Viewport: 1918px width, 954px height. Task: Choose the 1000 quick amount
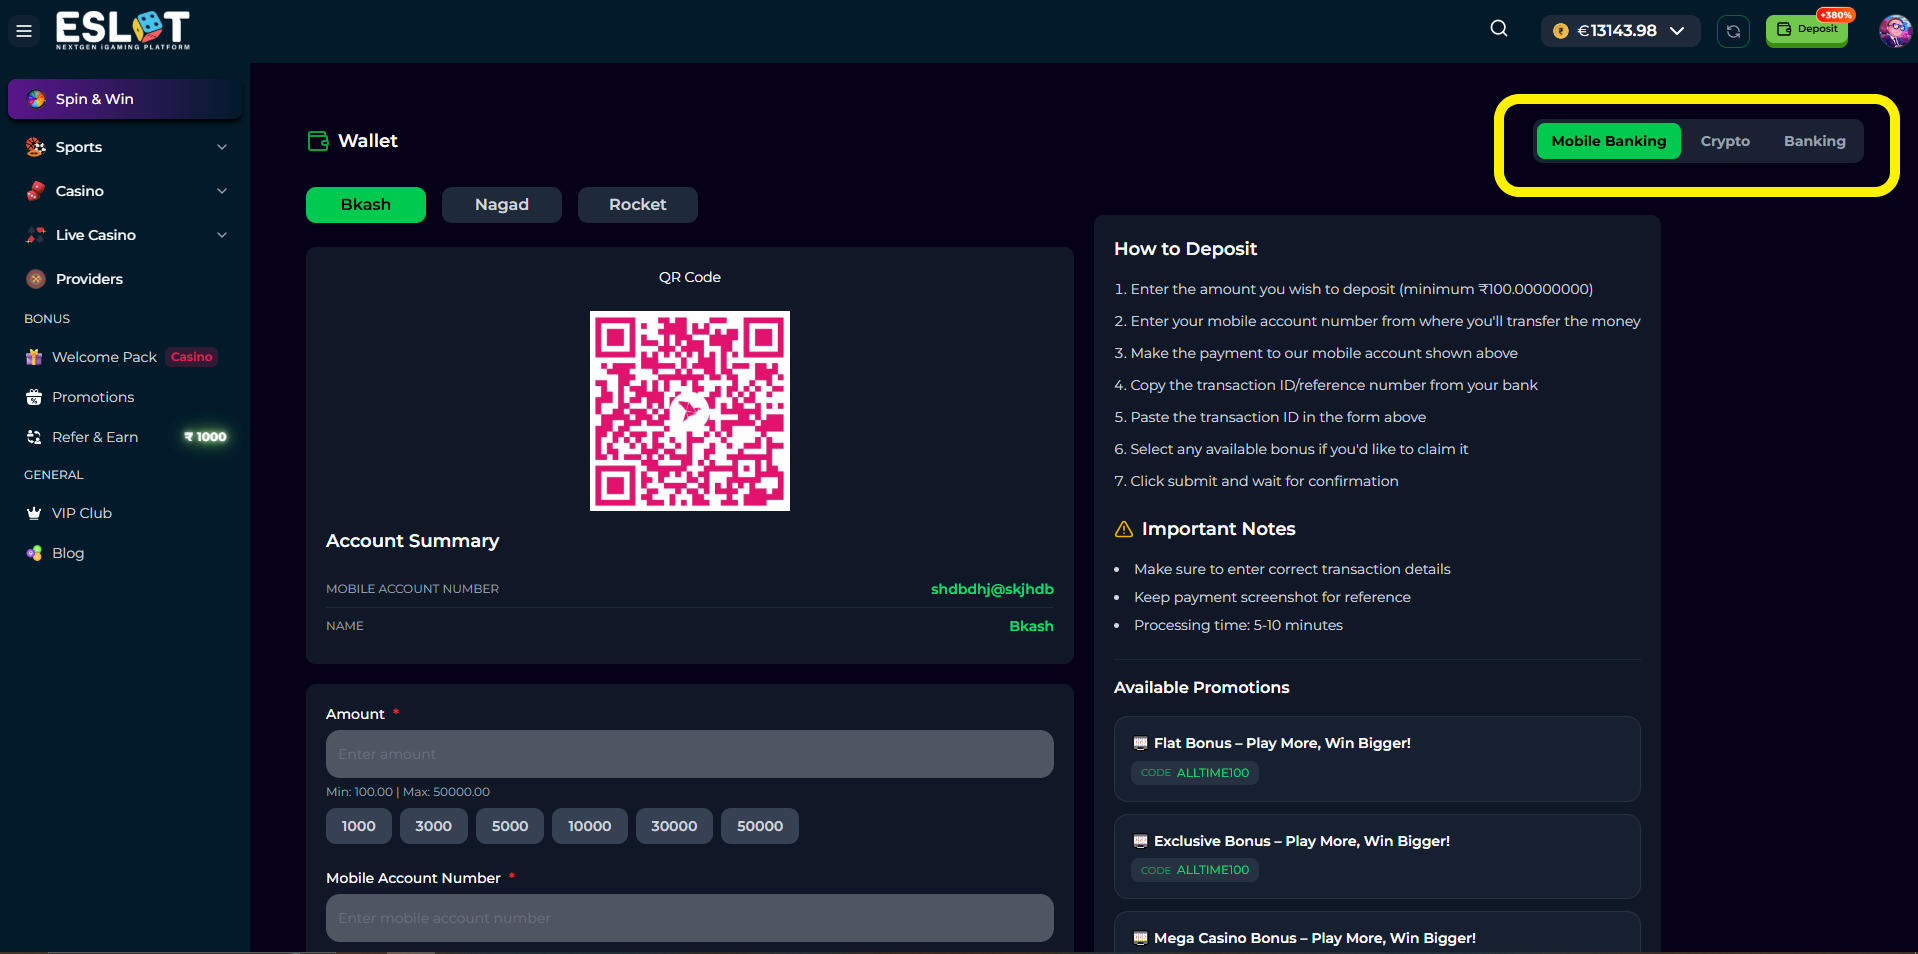point(359,826)
